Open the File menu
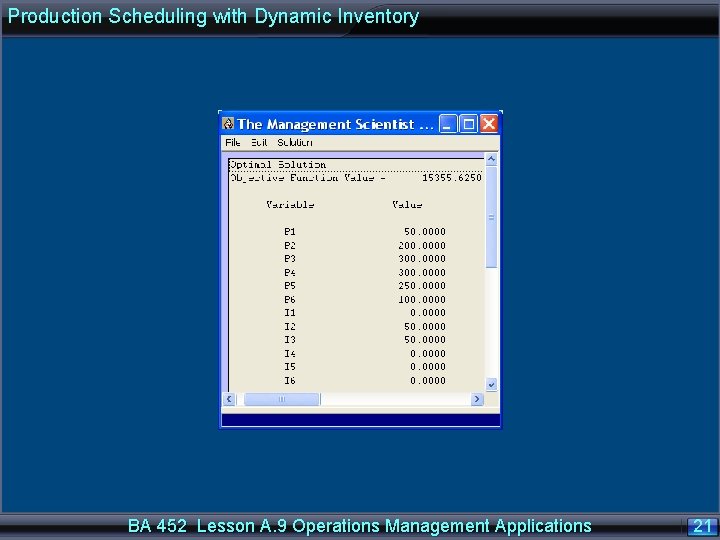720x540 pixels. (x=232, y=142)
